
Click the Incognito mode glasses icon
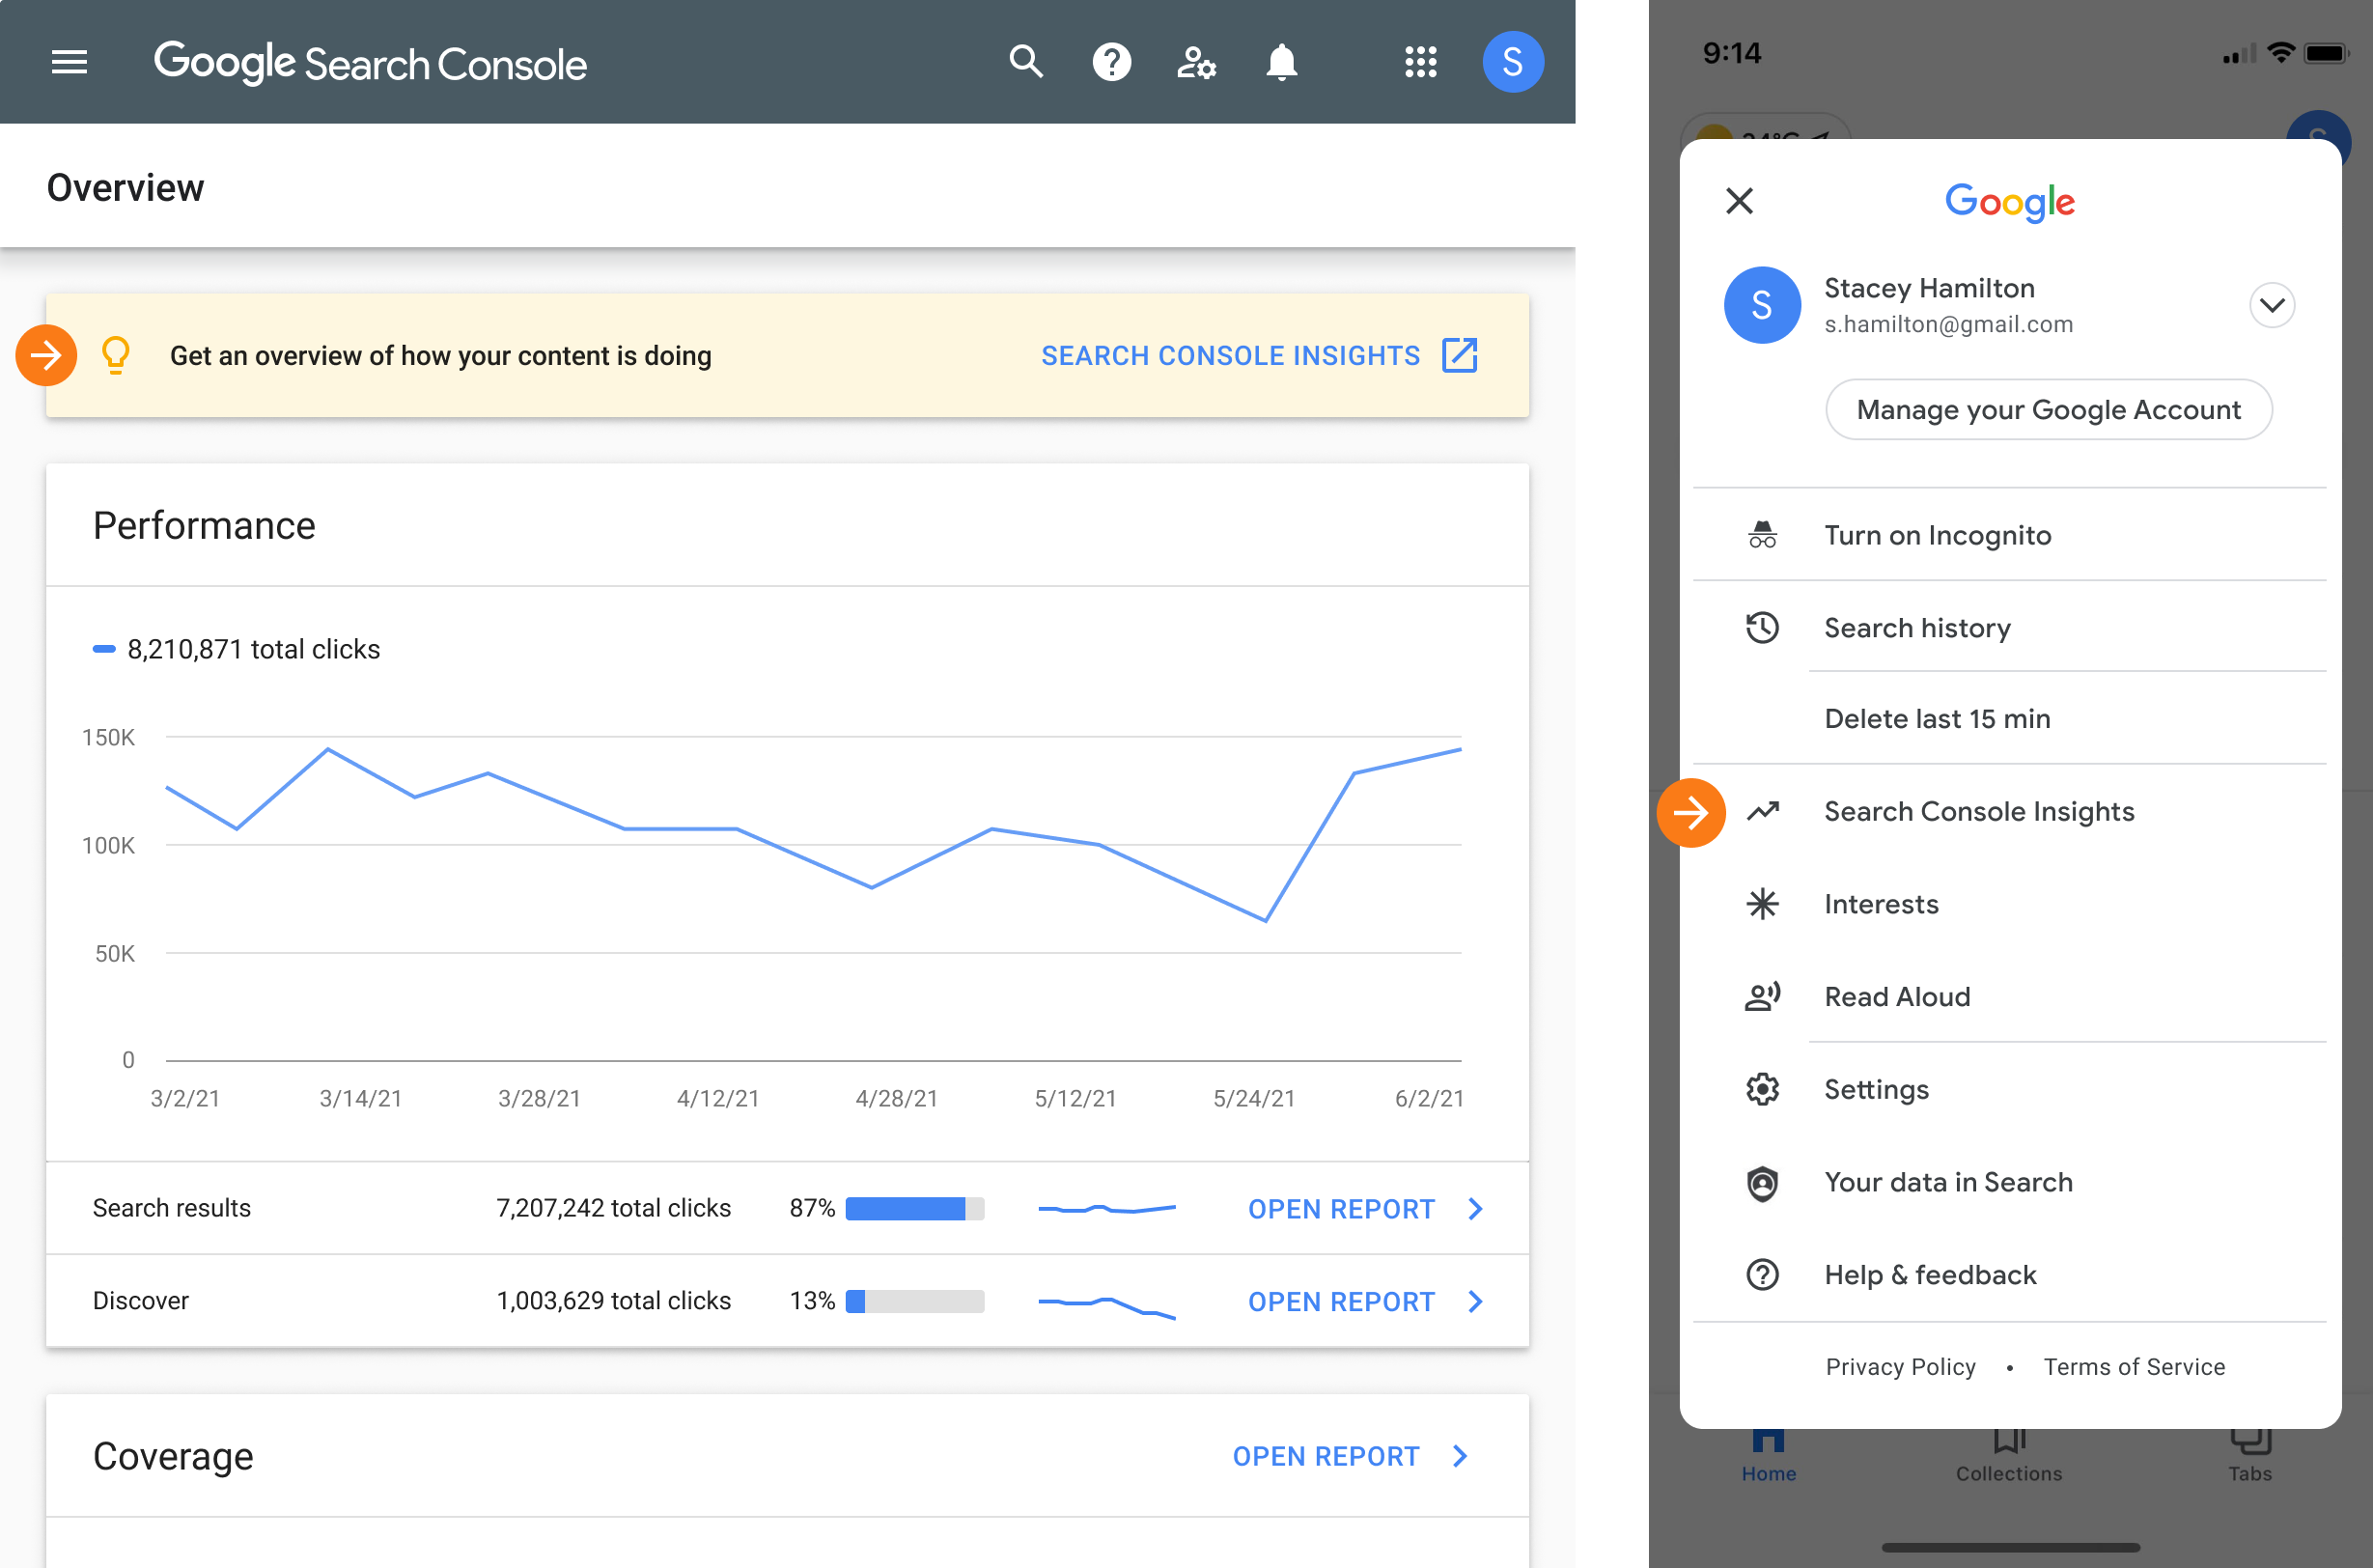pos(1761,534)
